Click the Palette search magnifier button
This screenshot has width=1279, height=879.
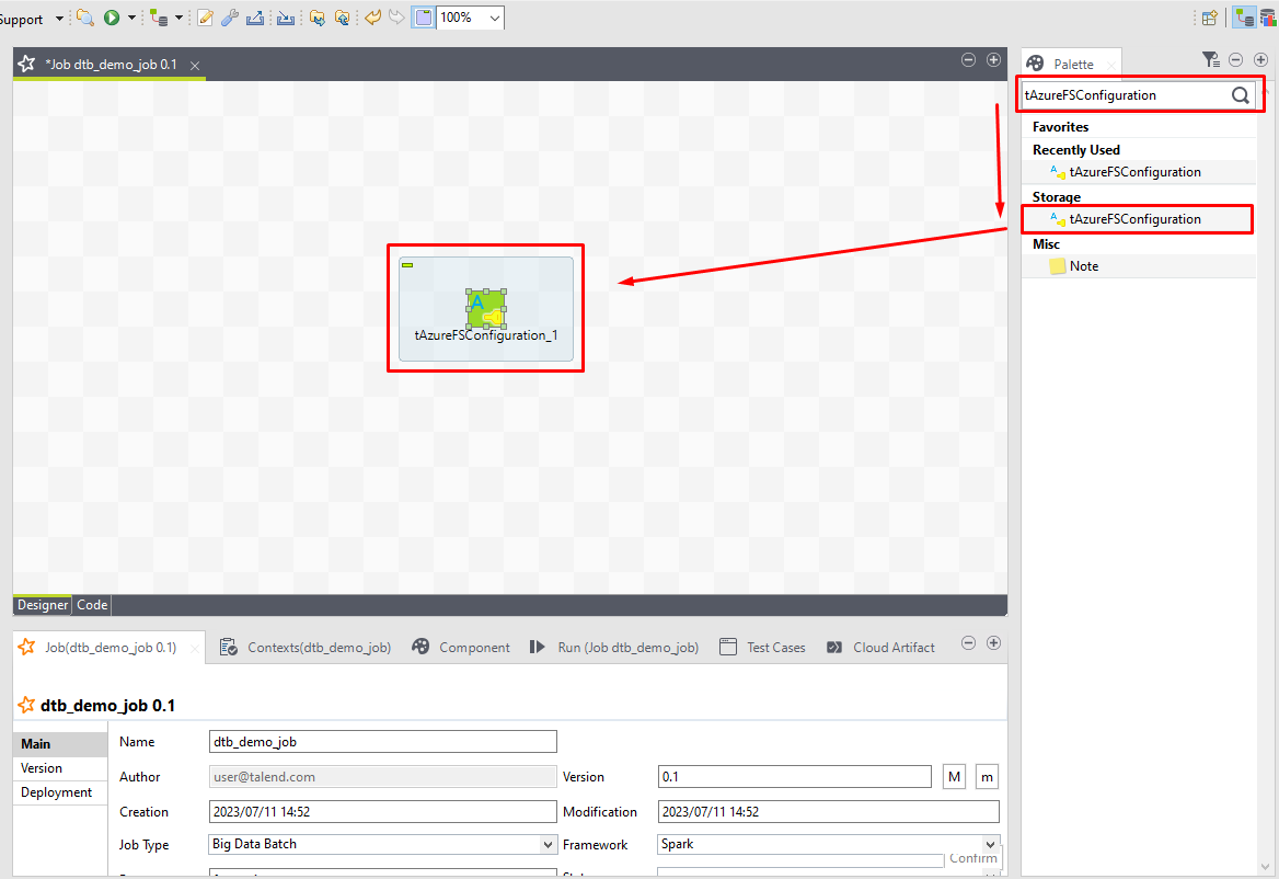click(x=1240, y=95)
